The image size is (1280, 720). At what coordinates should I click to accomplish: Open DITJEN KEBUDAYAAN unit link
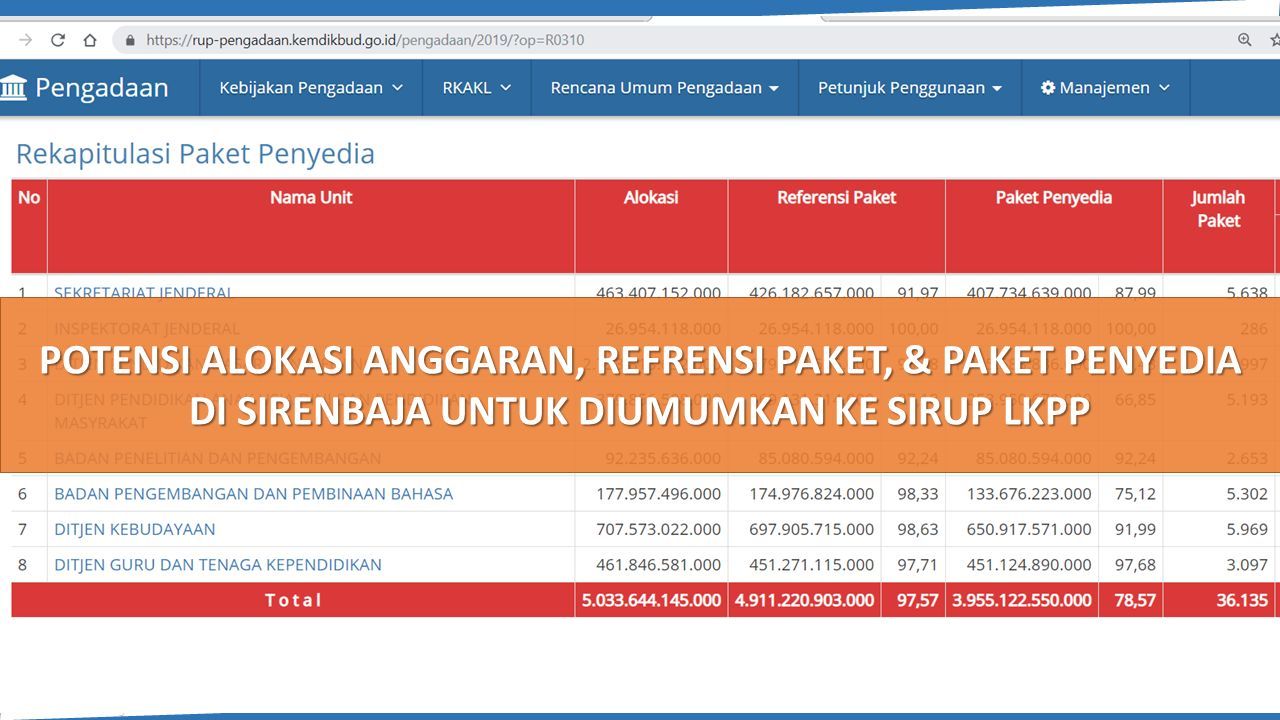(135, 529)
